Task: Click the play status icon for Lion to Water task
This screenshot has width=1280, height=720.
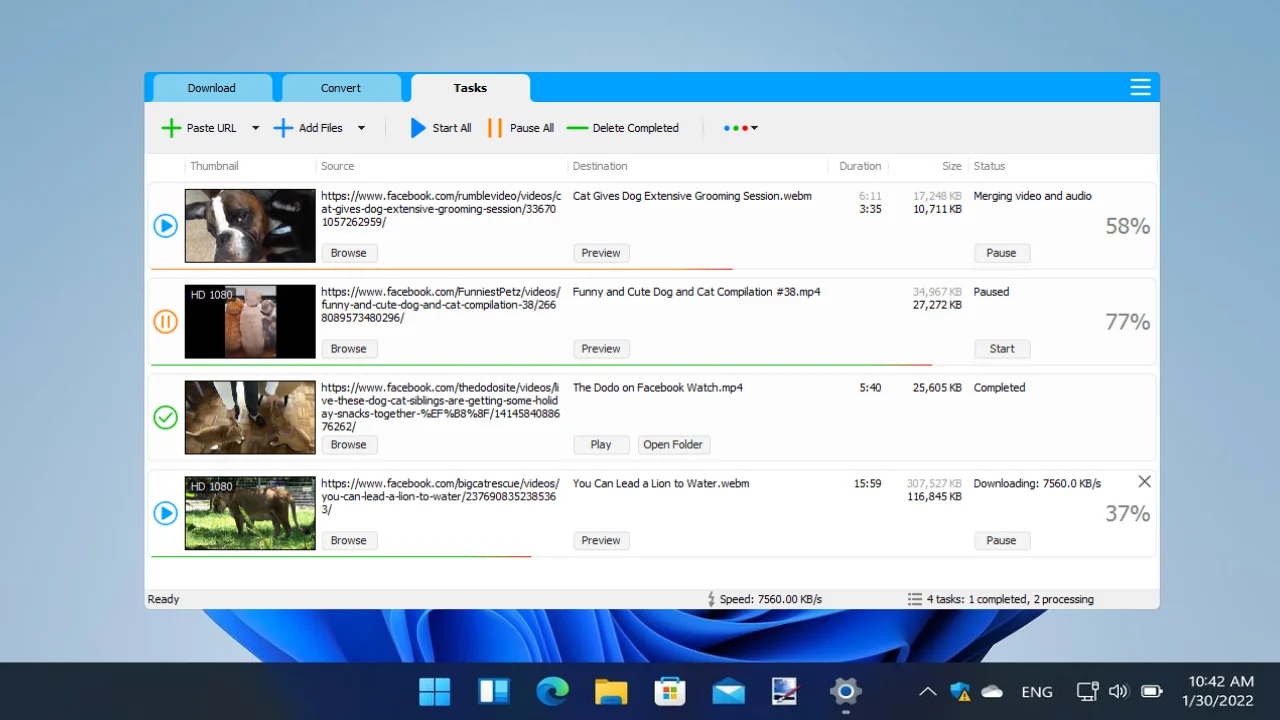Action: click(x=165, y=513)
